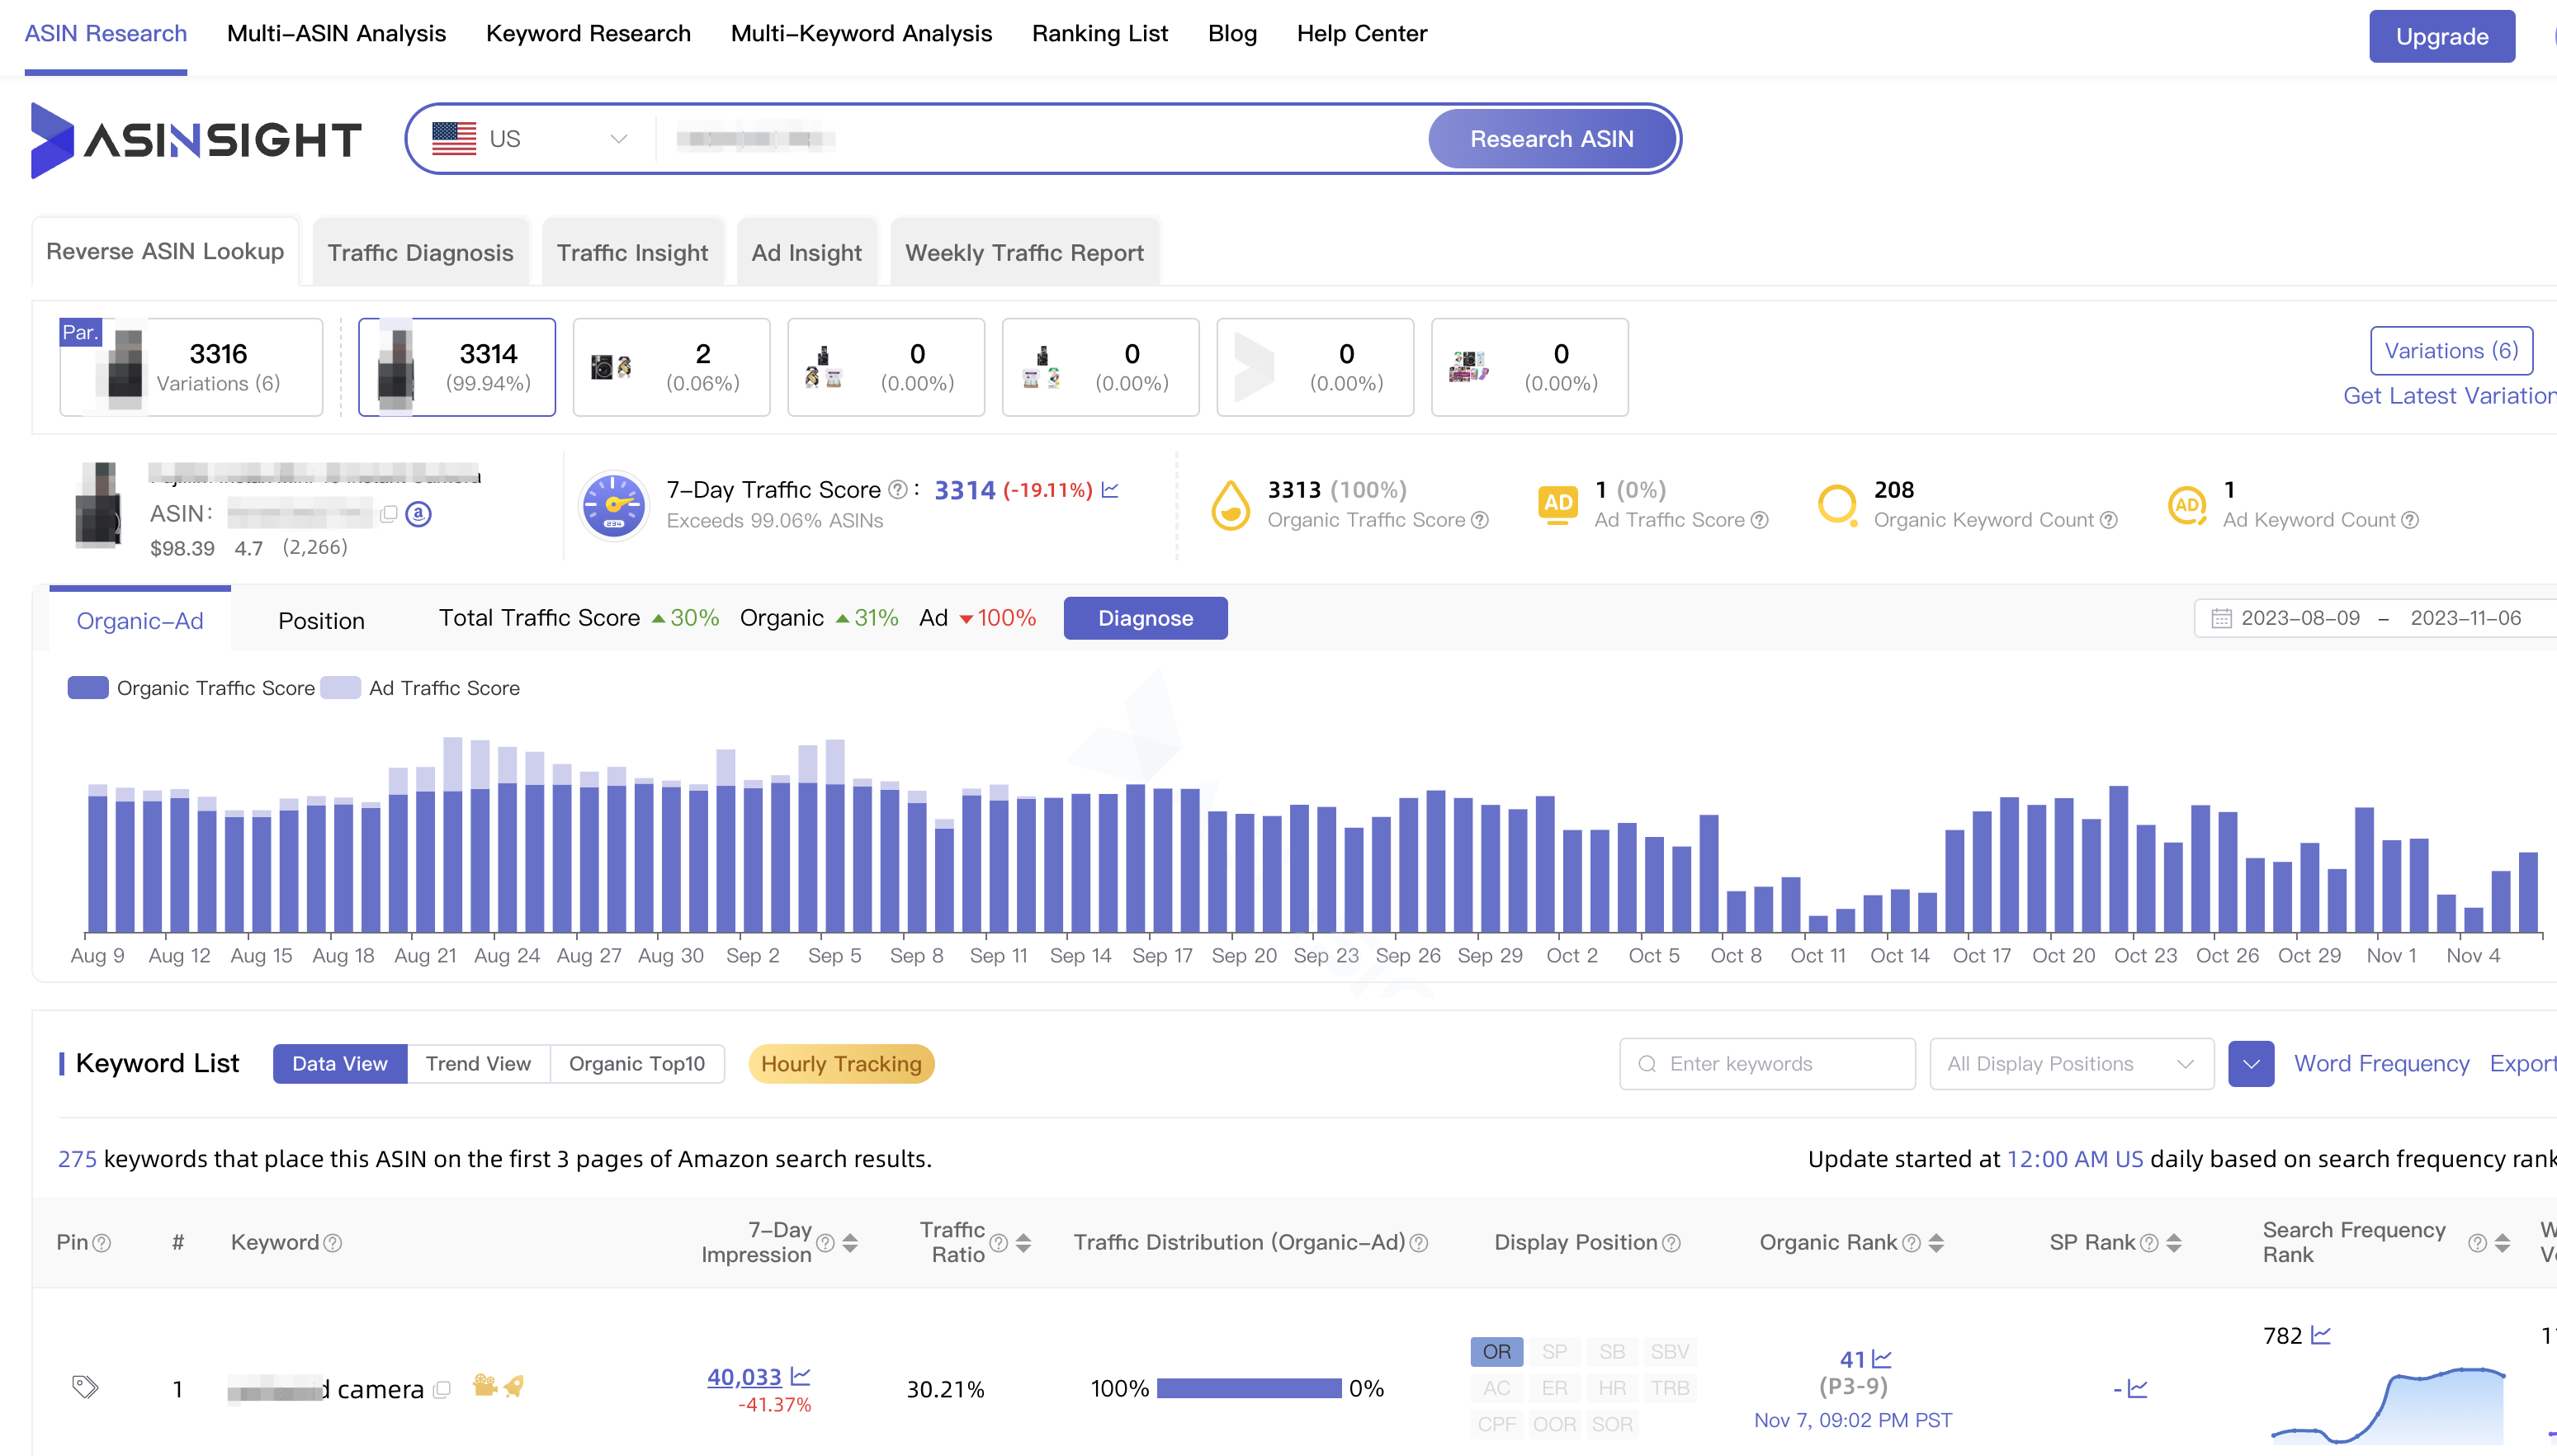Sort by 7-Day Impression column
Image resolution: width=2557 pixels, height=1456 pixels.
click(x=850, y=1243)
